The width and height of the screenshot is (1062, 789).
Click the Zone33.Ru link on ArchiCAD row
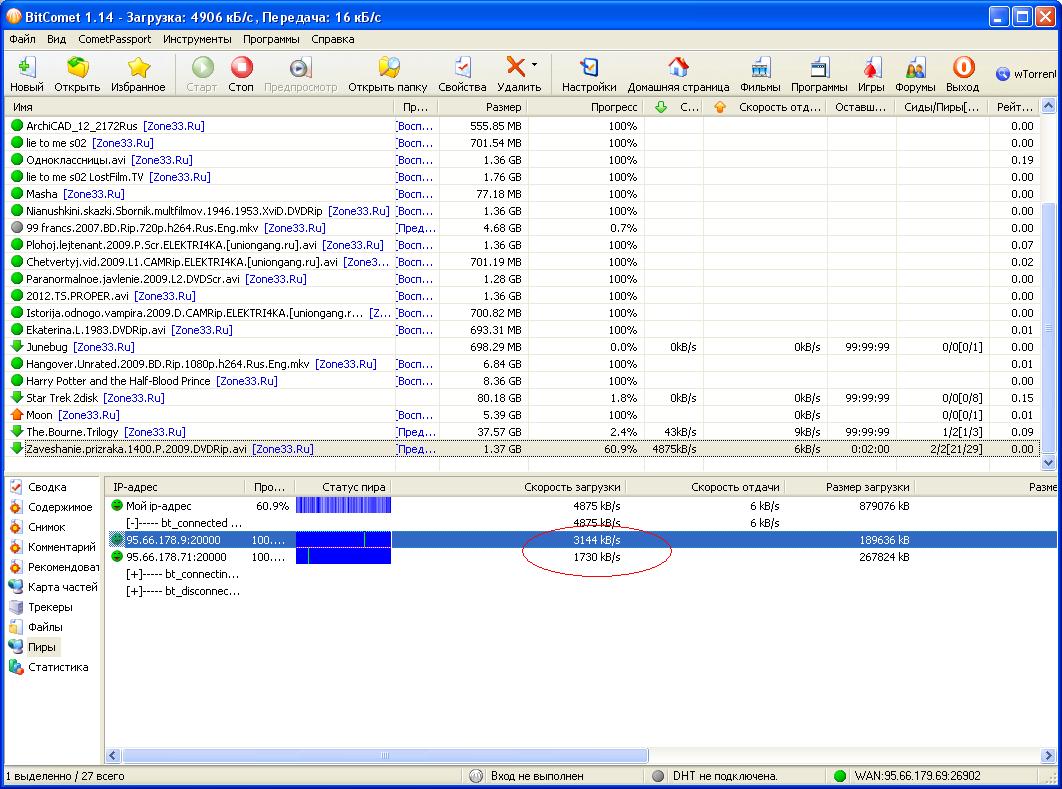click(x=173, y=126)
